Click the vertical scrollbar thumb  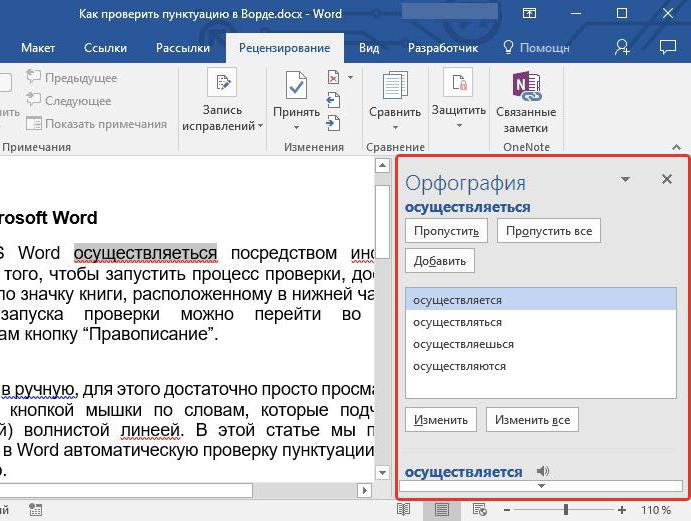[383, 222]
